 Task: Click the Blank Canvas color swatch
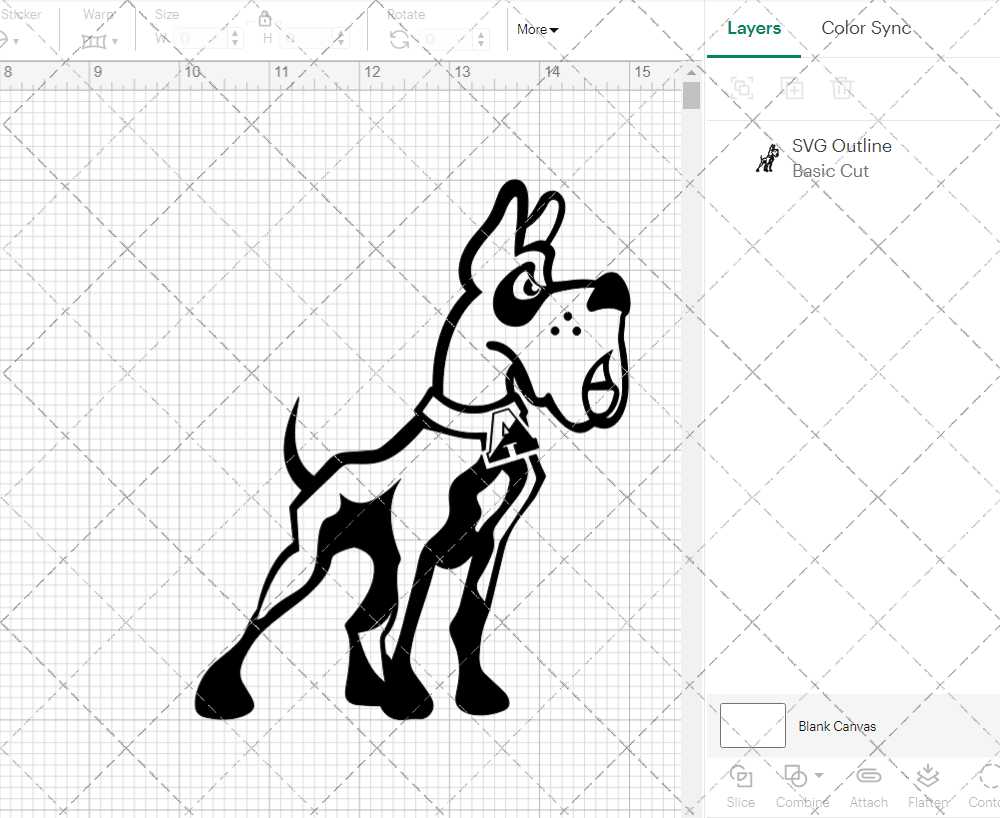click(751, 726)
